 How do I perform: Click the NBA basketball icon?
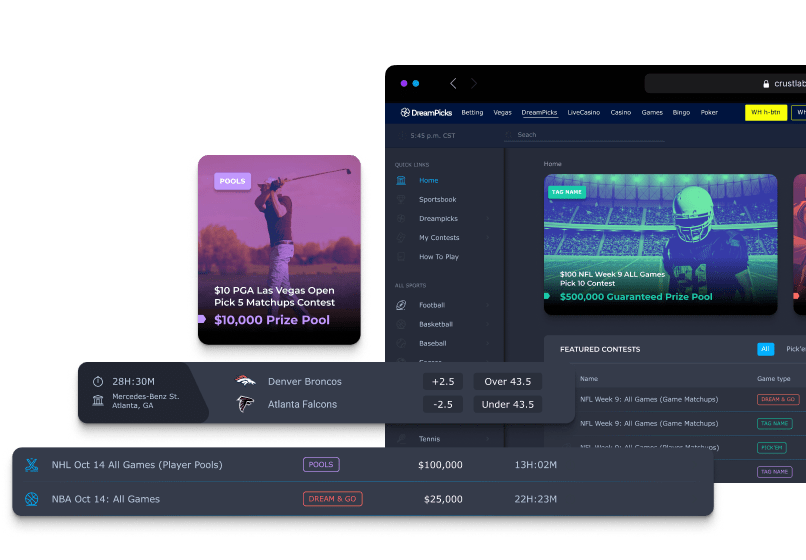point(31,499)
